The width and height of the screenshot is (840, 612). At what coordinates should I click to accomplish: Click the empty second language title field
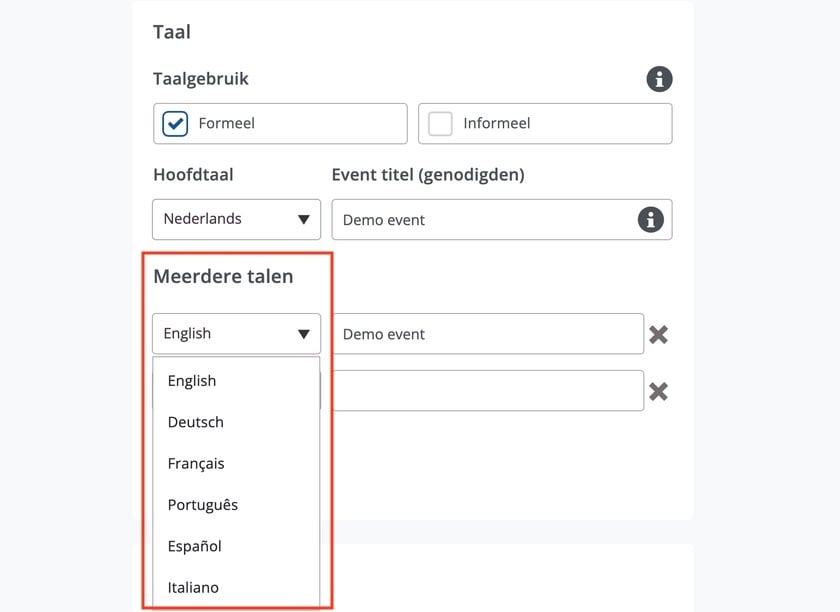pyautogui.click(x=487, y=391)
